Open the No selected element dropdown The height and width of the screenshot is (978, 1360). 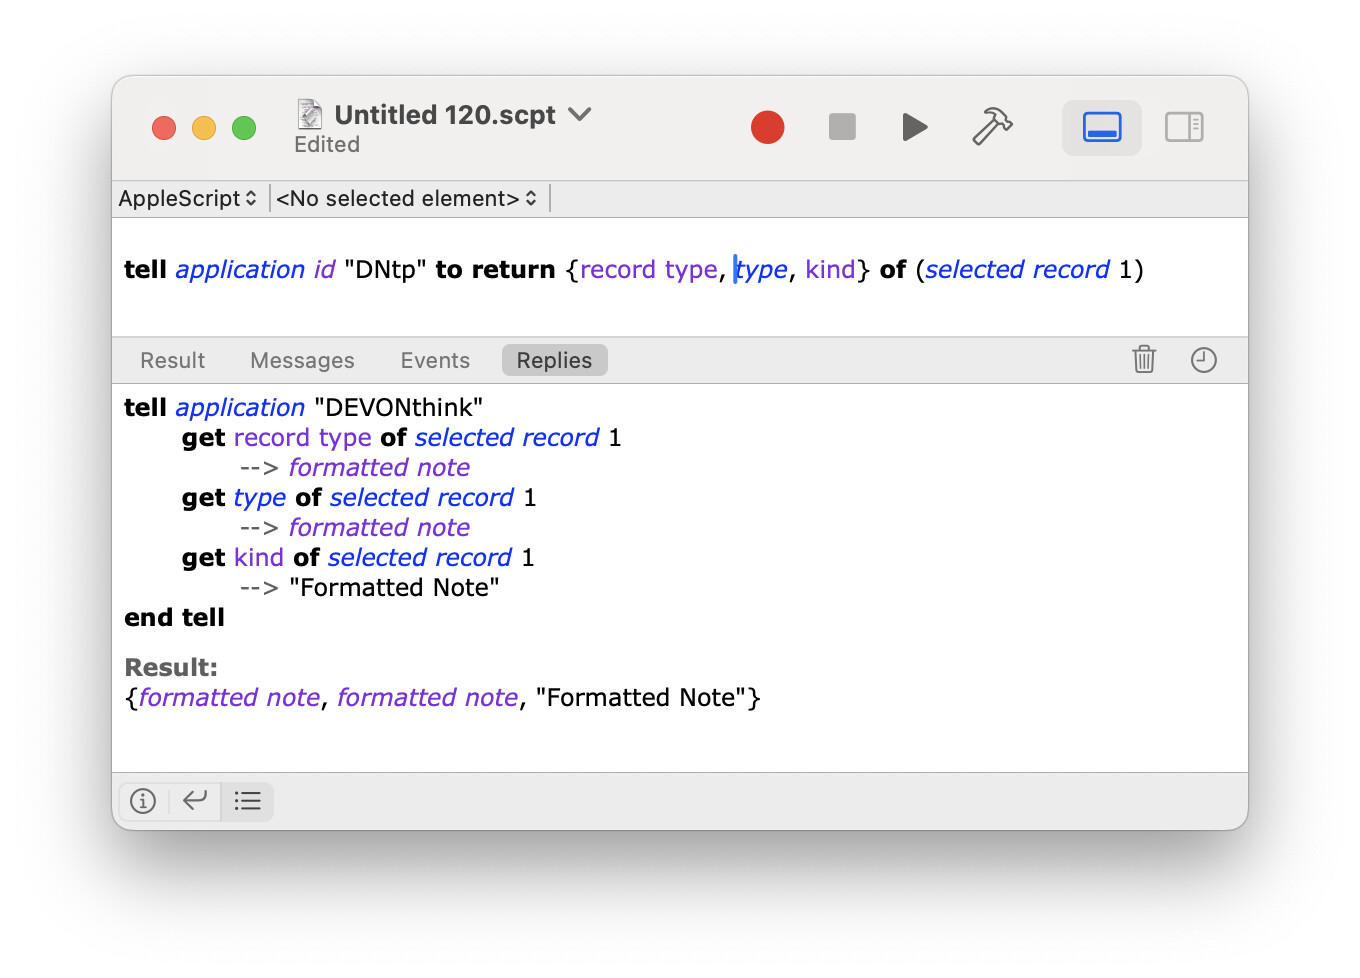(x=407, y=198)
